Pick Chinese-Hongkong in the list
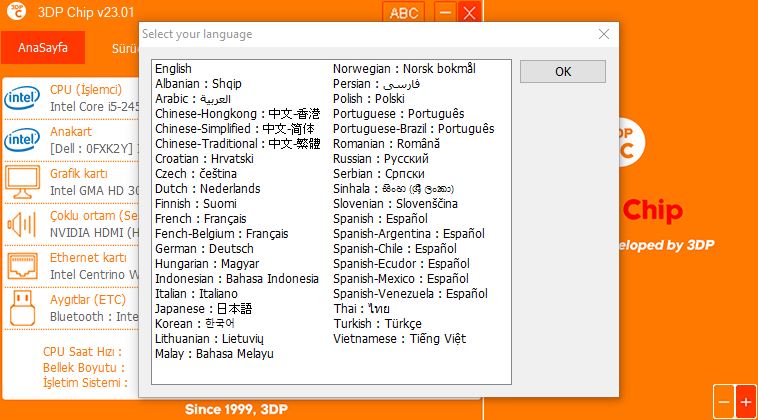Viewport: 758px width, 420px height. [x=237, y=114]
